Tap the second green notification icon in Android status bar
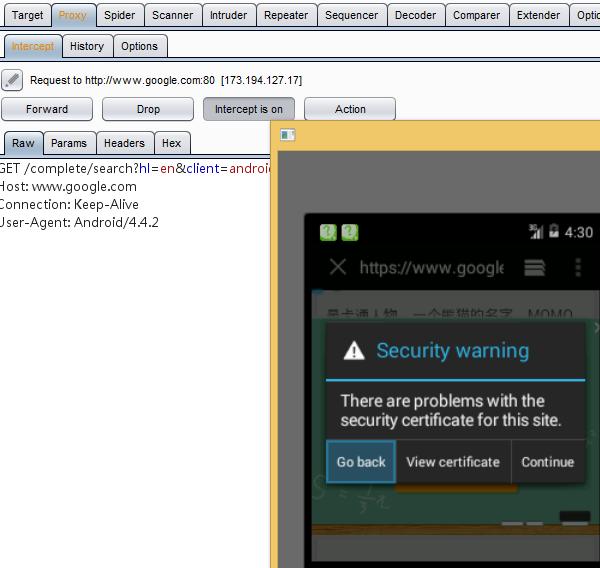The width and height of the screenshot is (600, 568). pos(349,232)
